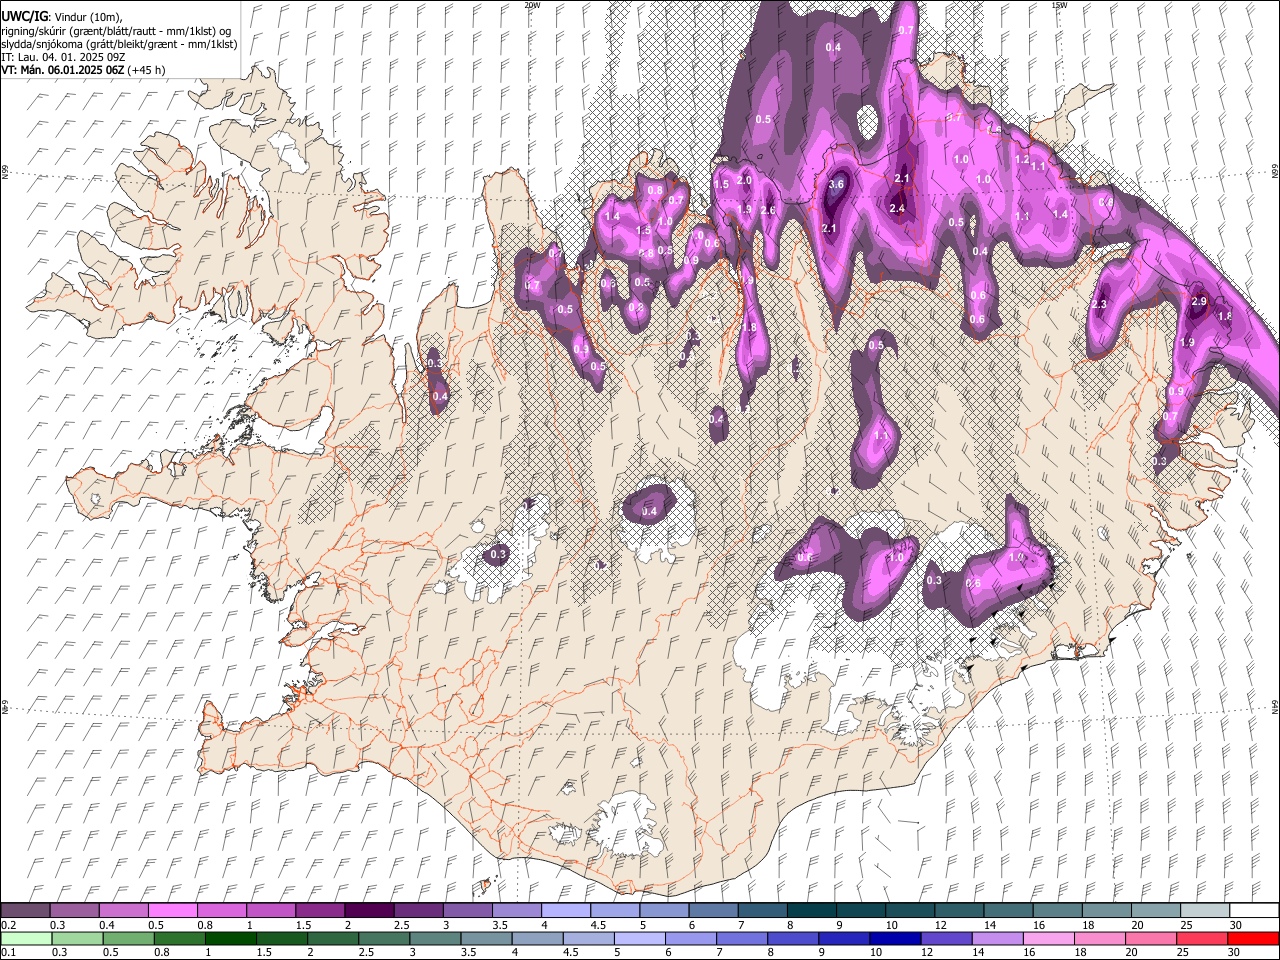Click the 20W longitude label at the top edge
This screenshot has width=1280, height=960.
pos(532,5)
